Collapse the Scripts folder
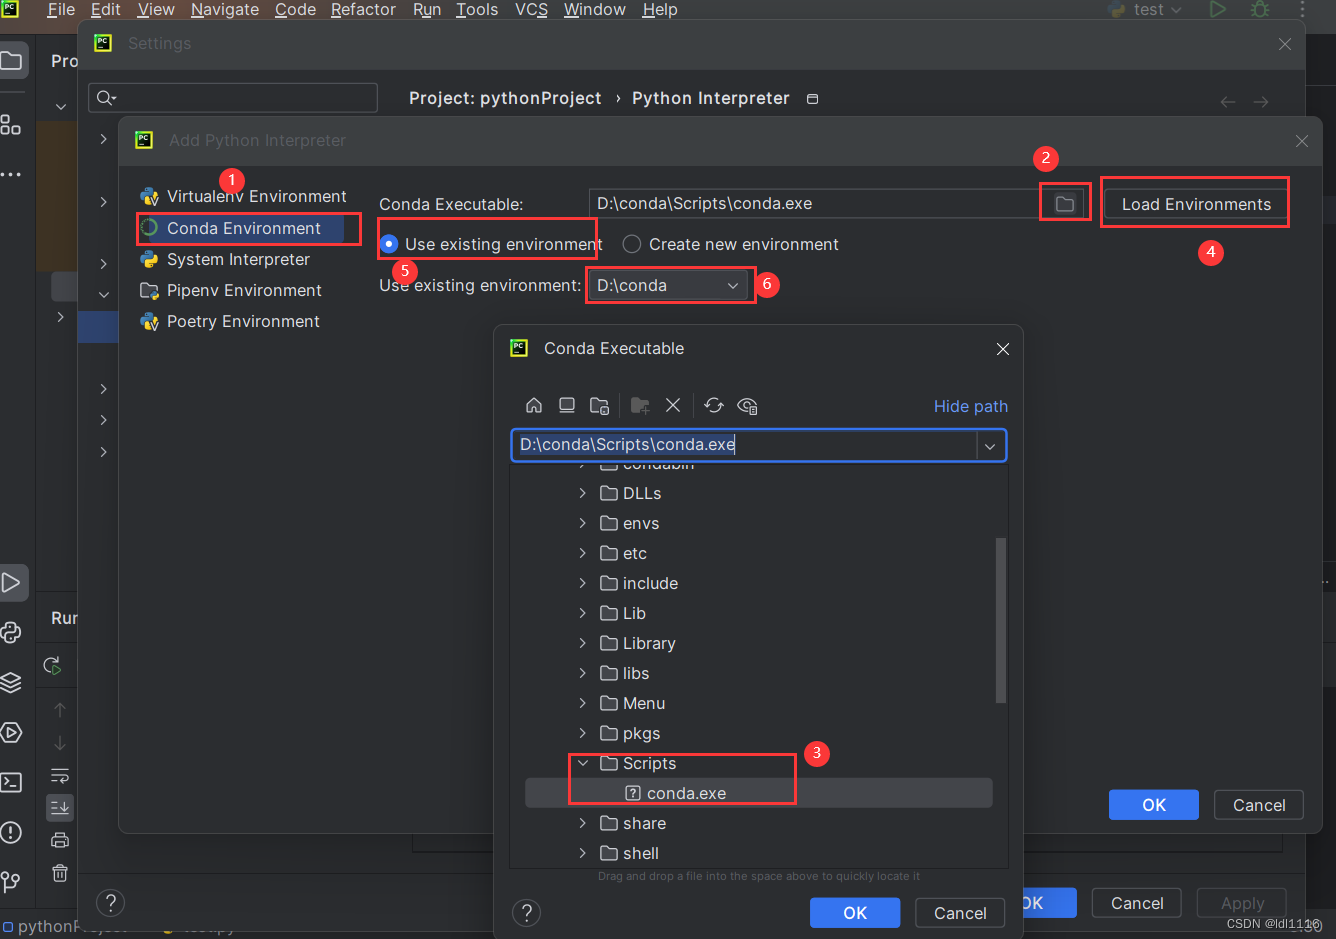 pyautogui.click(x=583, y=763)
